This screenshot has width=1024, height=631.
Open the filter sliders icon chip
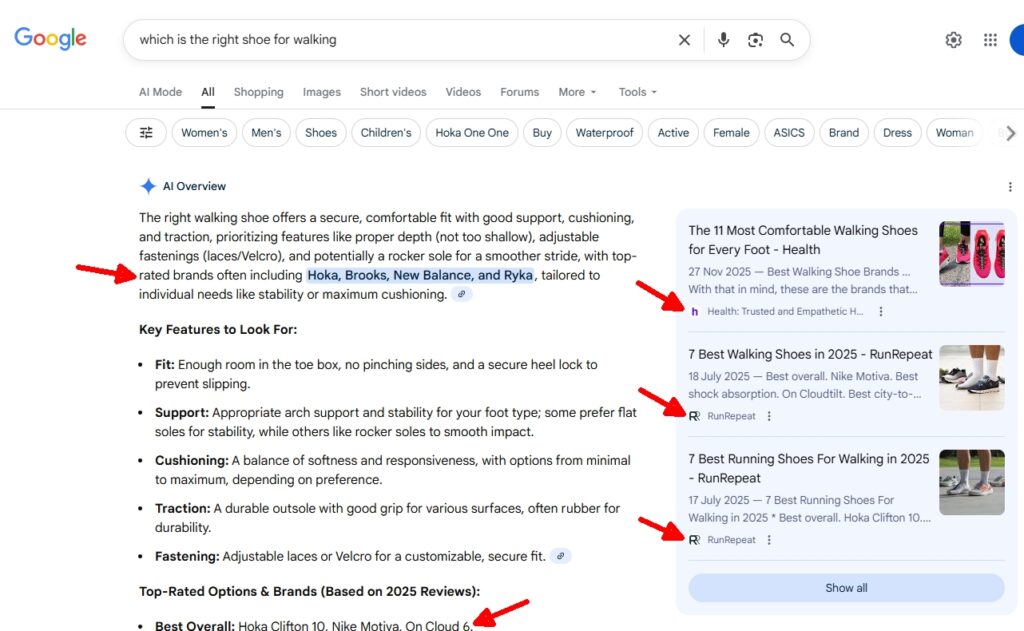tap(146, 133)
